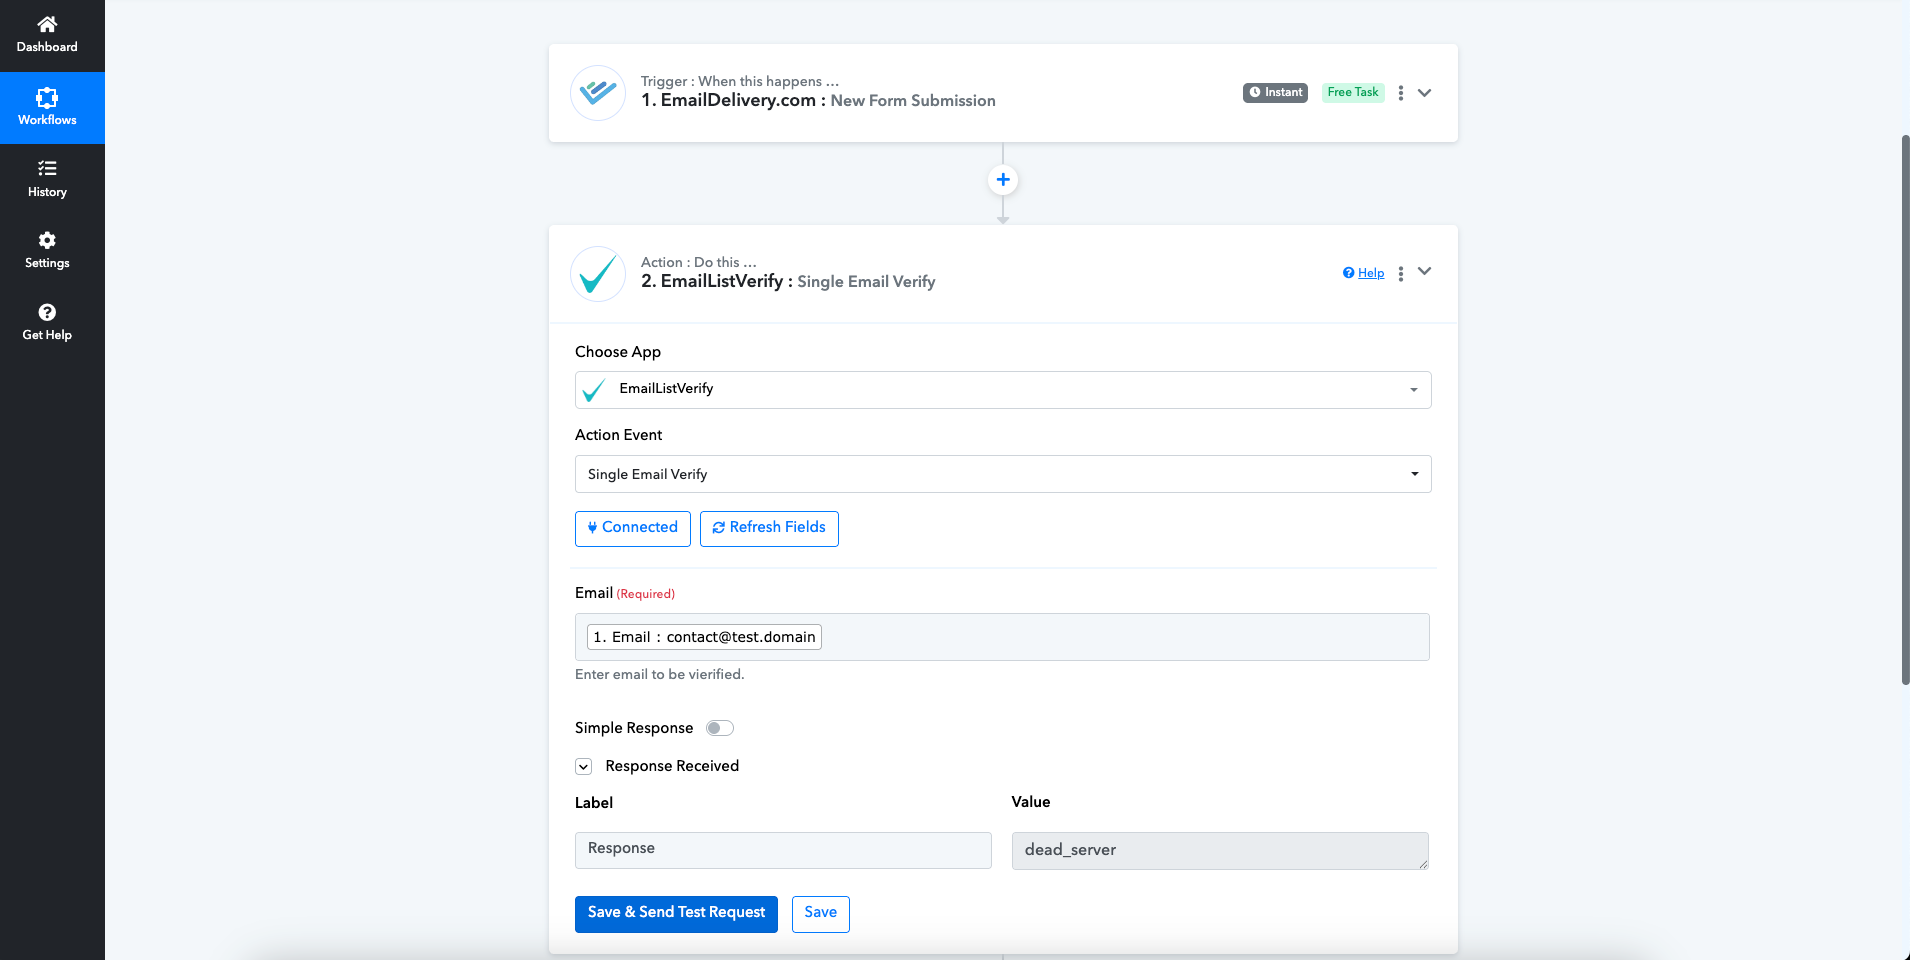Toggle the Simple Response switch
Viewport: 1910px width, 960px height.
[720, 728]
